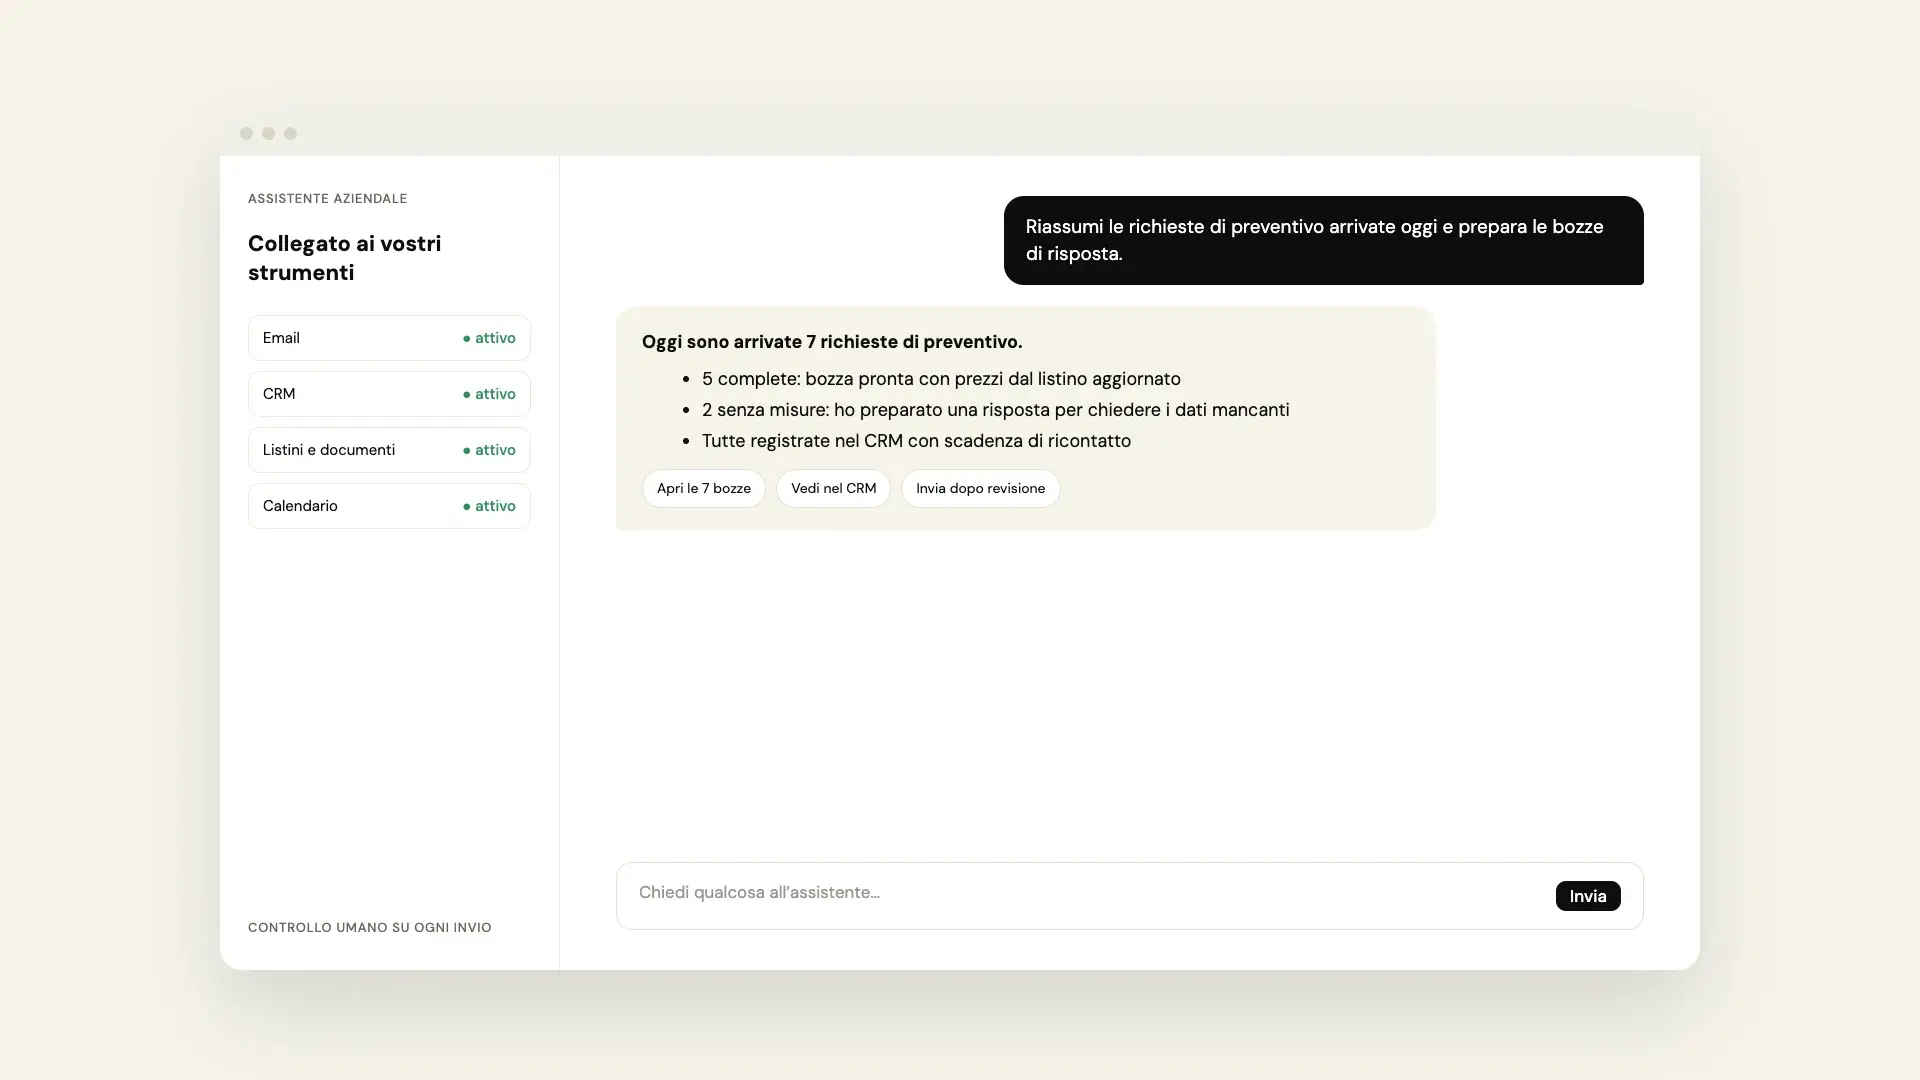This screenshot has width=1920, height=1080.
Task: Click the Email 'attivo' status indicator
Action: [489, 338]
